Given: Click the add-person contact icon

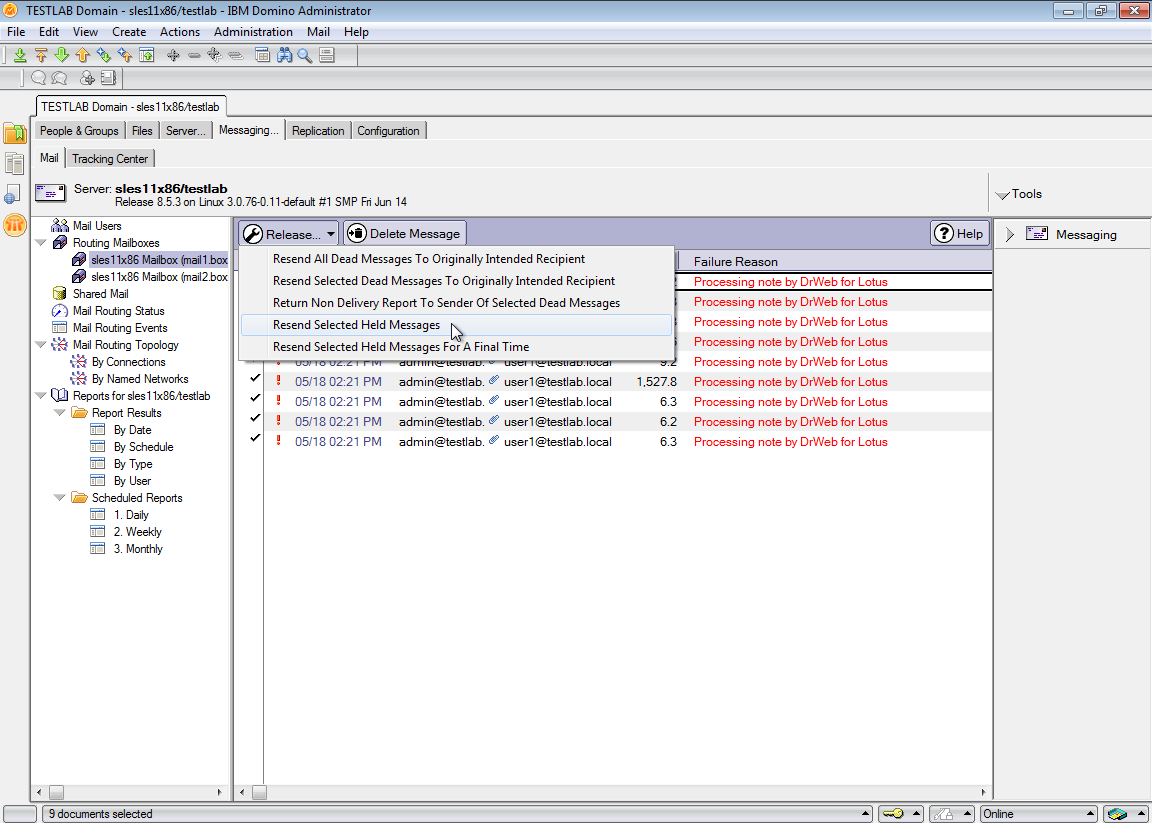Looking at the screenshot, I should (87, 77).
